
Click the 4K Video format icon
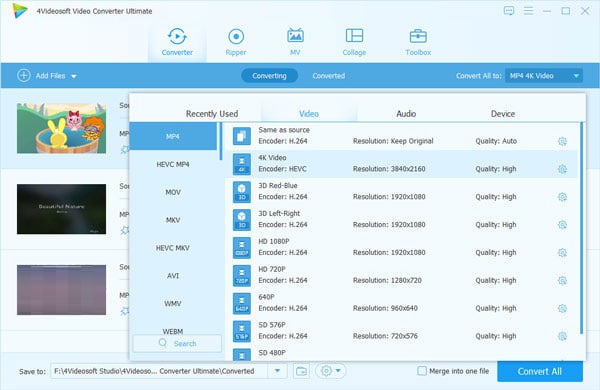[x=241, y=164]
